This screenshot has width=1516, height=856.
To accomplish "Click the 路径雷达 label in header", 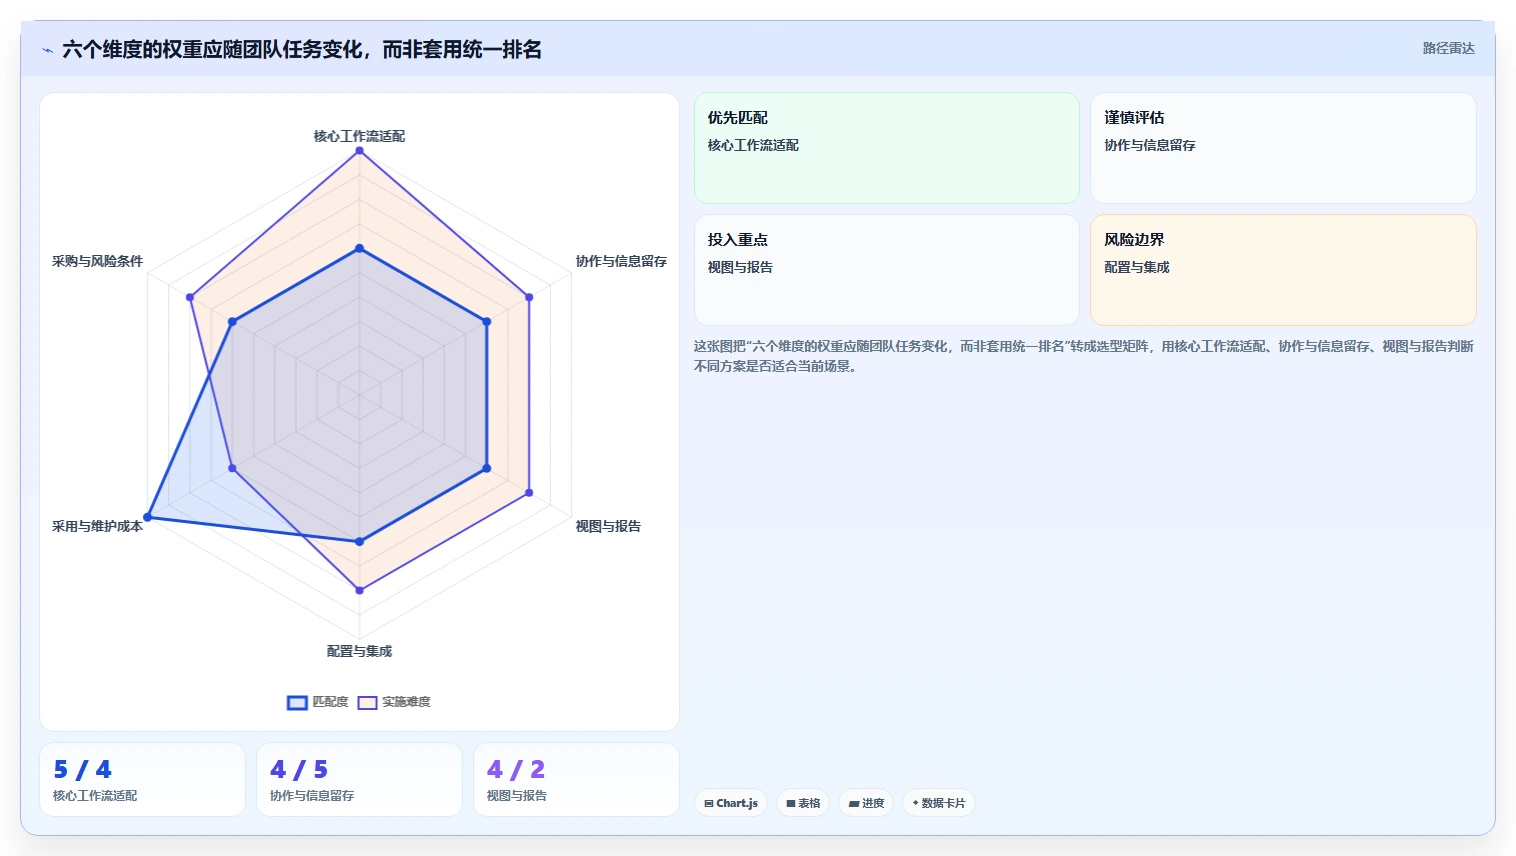I will 1448,48.
